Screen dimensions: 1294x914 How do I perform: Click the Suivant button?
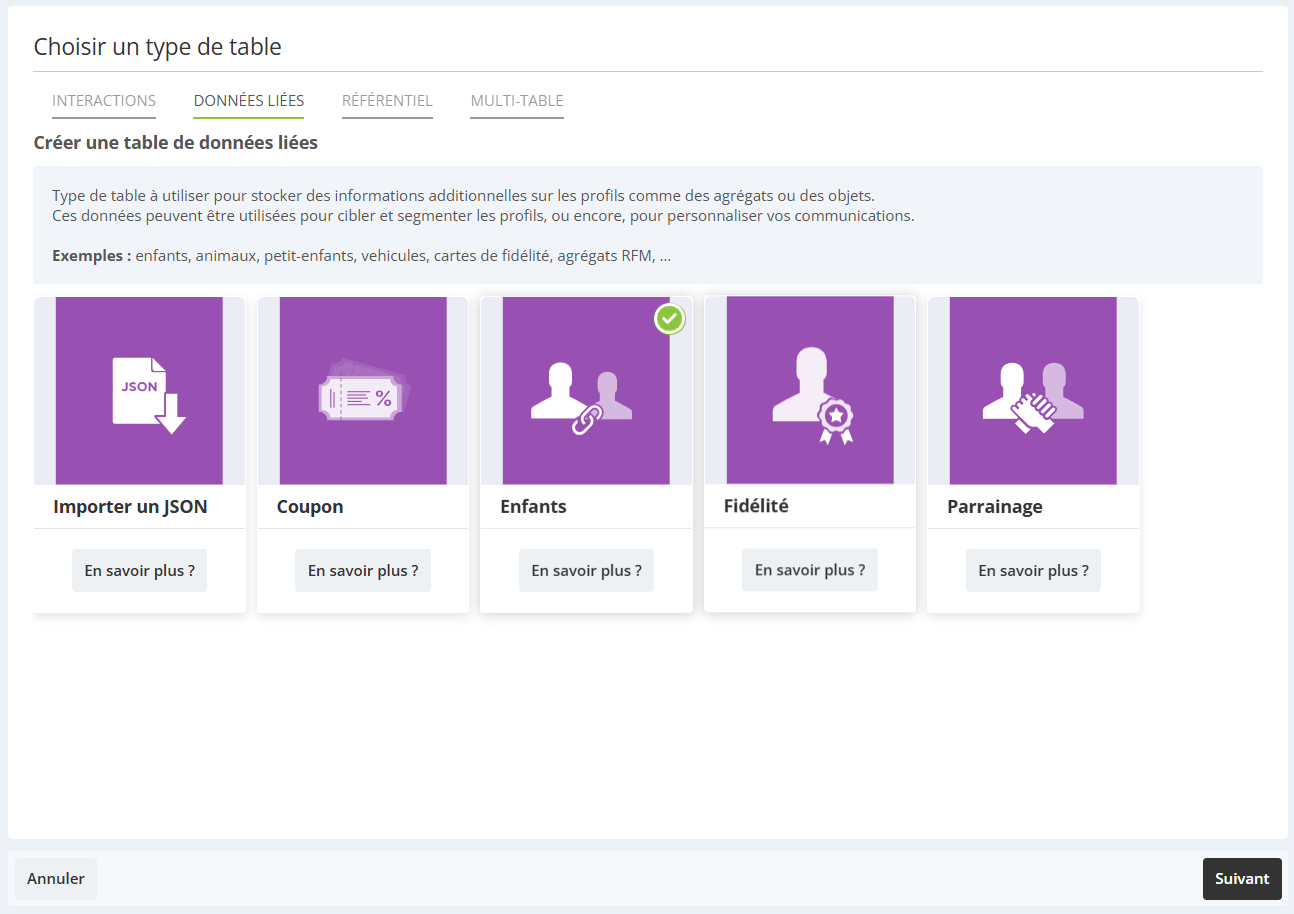[x=1242, y=879]
